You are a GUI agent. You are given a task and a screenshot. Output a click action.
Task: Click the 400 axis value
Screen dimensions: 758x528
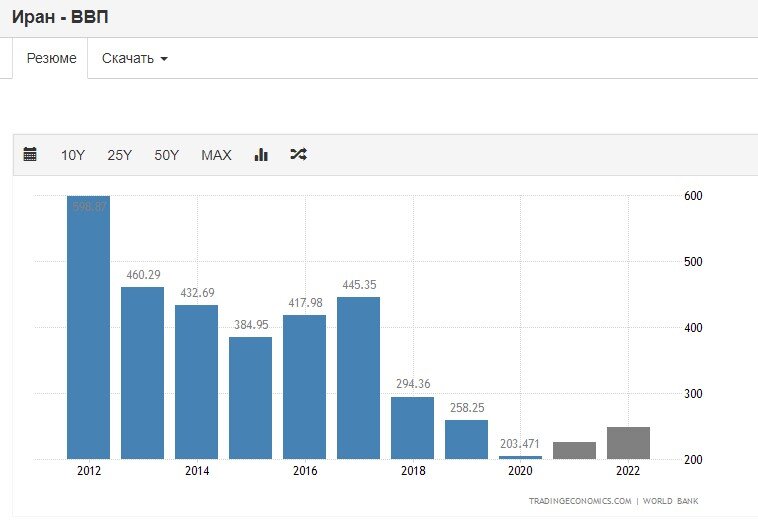coord(693,328)
